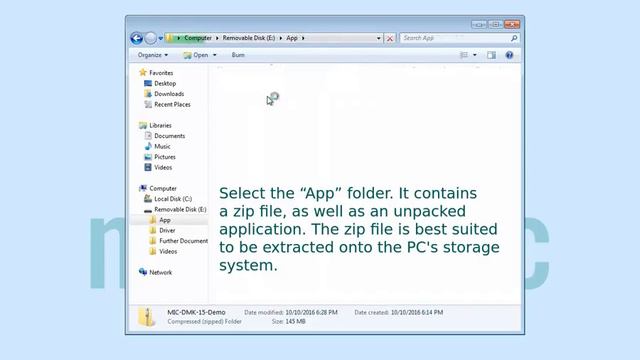Toggle the preview pane icon
Screen dimensions: 640x360
click(491, 55)
